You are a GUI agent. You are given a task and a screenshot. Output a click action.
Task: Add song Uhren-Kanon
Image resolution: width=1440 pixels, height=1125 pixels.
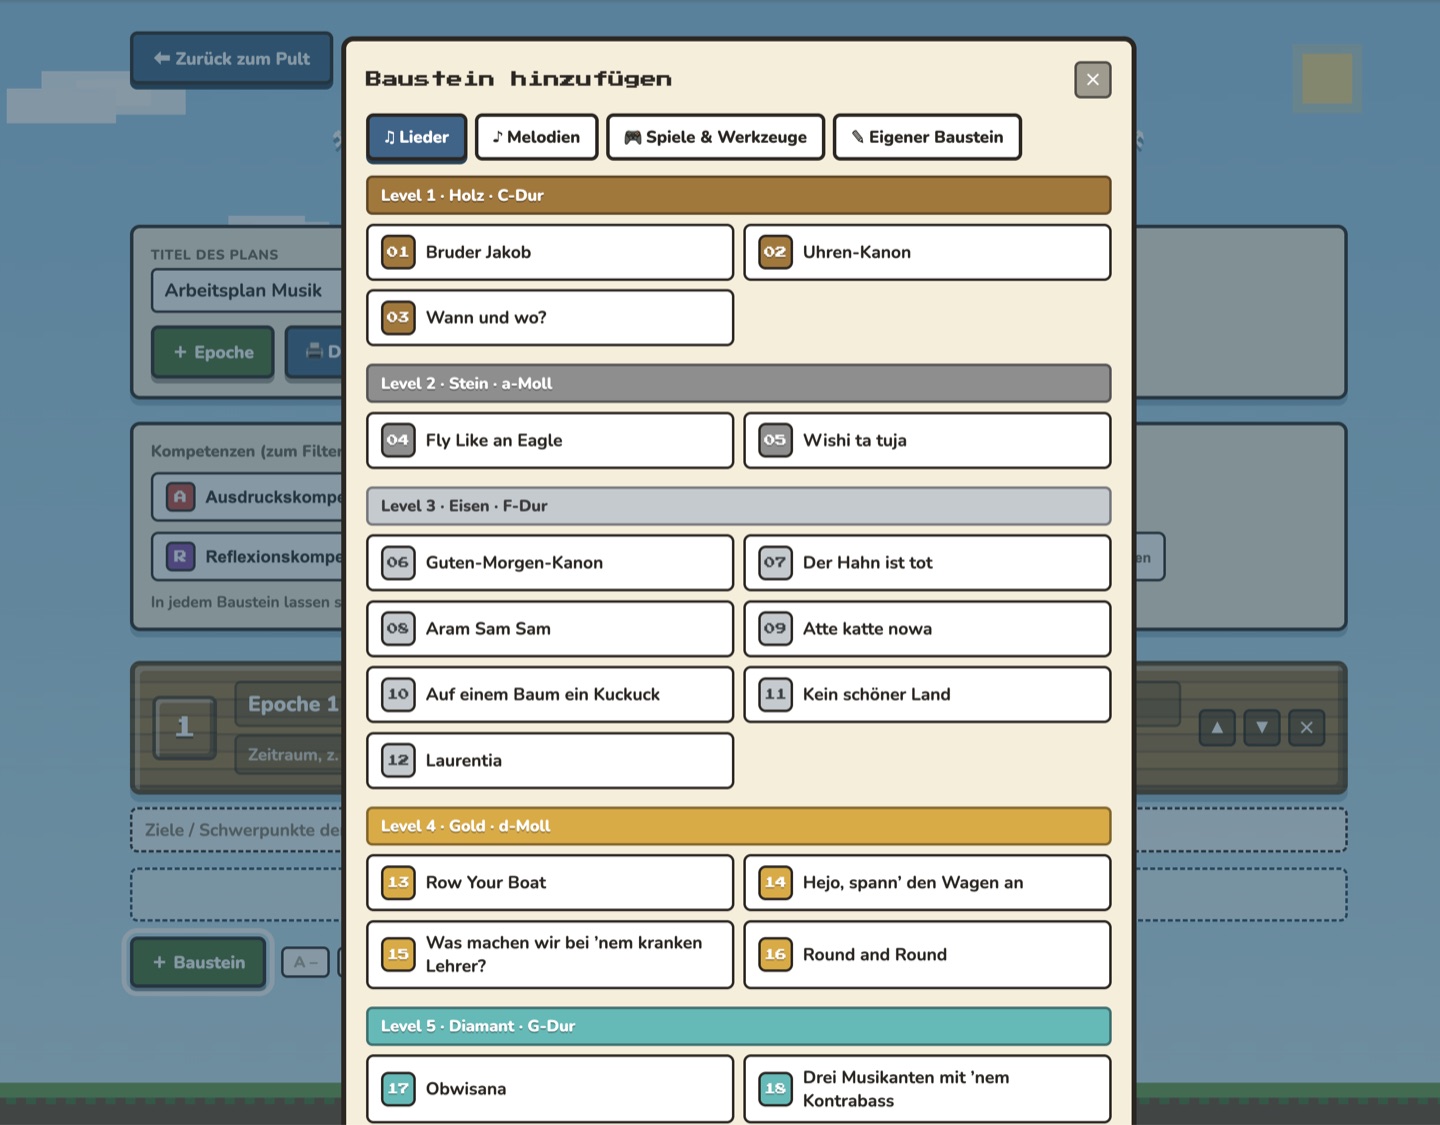pos(927,252)
